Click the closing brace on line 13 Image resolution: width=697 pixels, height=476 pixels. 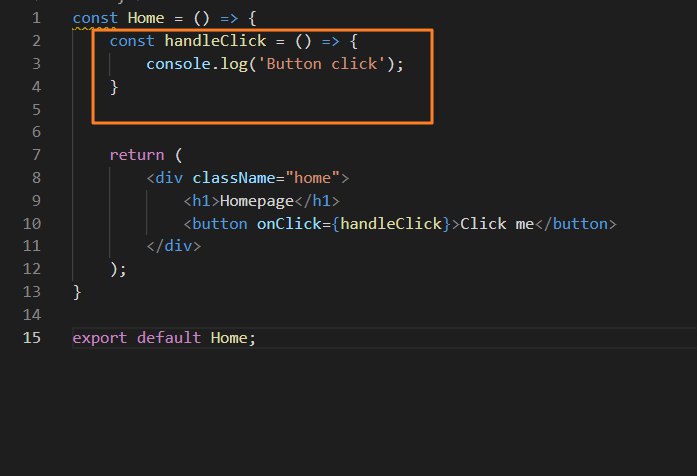[x=77, y=292]
